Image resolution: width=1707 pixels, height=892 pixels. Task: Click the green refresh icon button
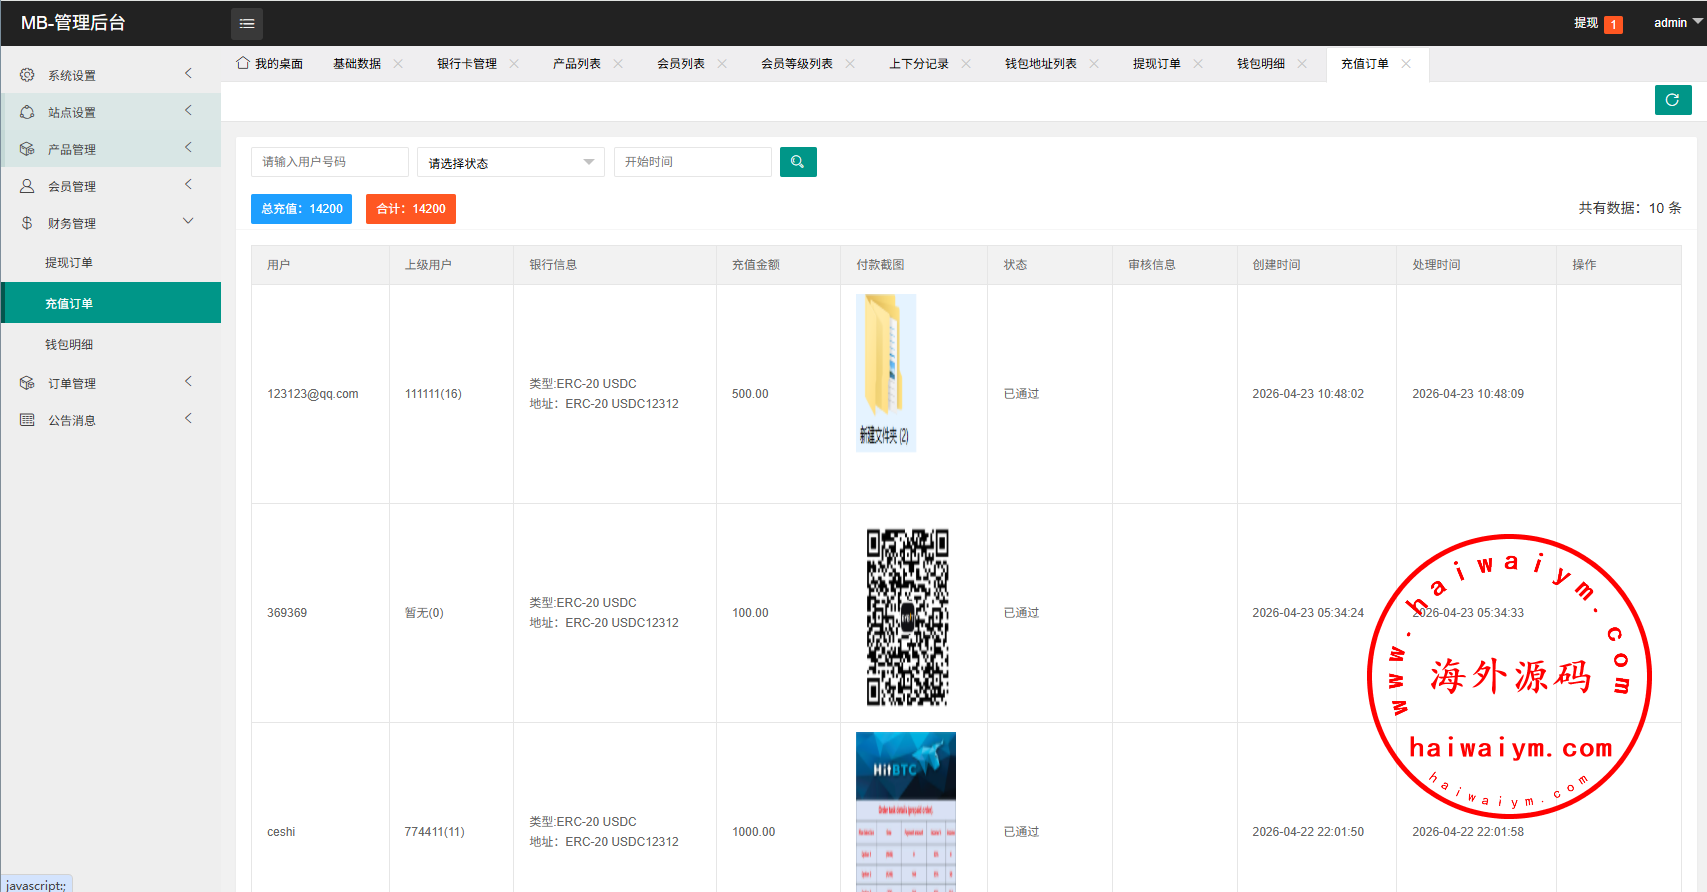click(x=1672, y=100)
